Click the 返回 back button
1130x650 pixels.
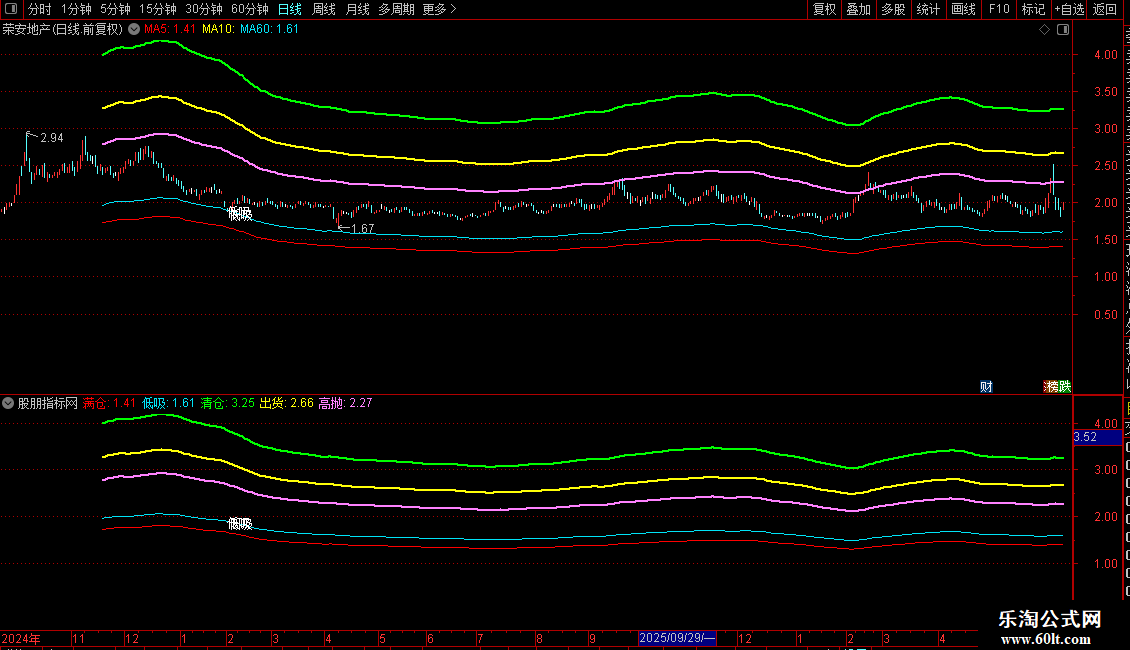coord(1104,9)
